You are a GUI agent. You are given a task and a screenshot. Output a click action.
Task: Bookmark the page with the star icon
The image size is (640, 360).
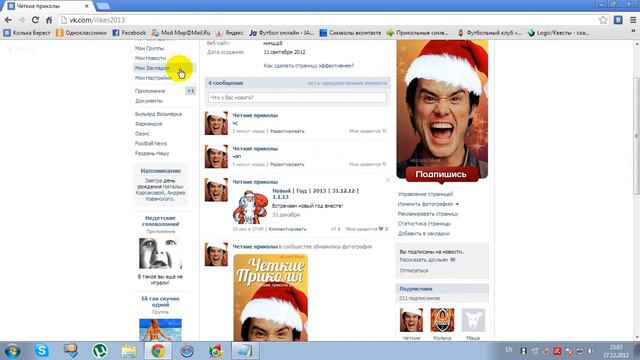603,20
